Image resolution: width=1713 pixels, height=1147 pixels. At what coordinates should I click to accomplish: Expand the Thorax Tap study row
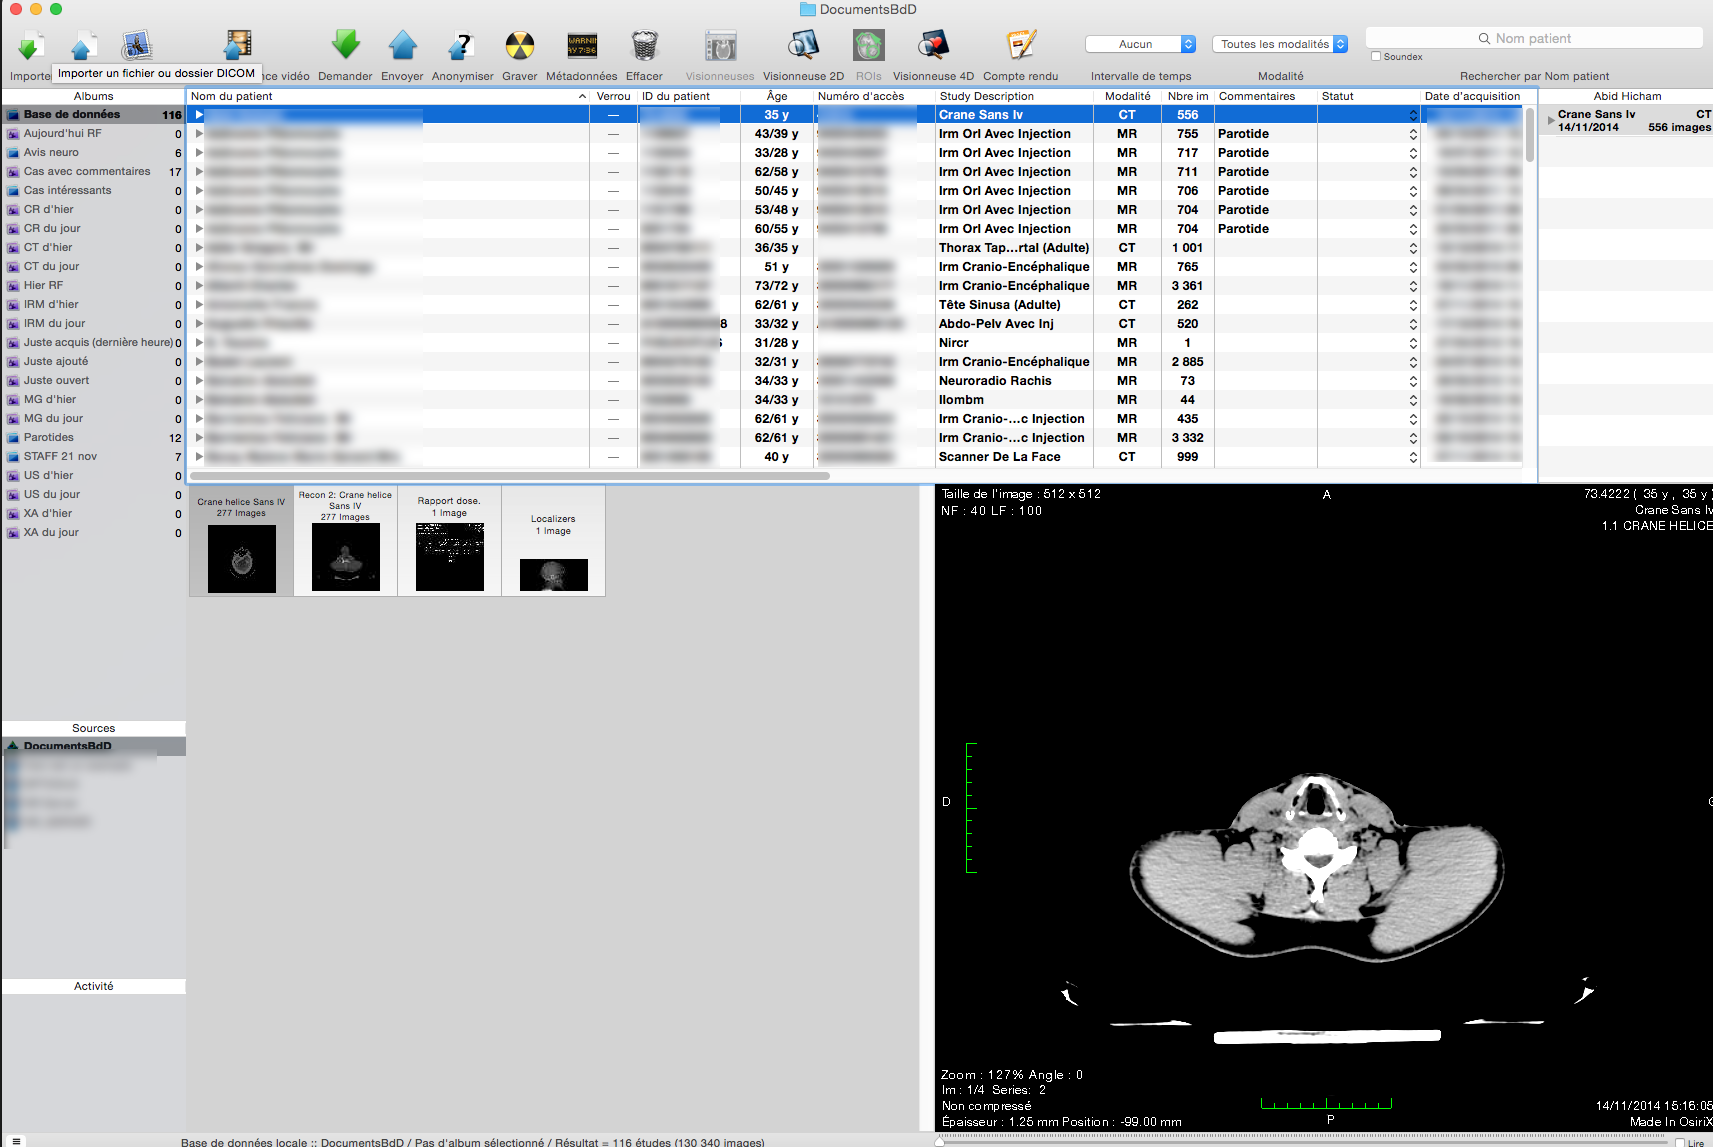199,248
